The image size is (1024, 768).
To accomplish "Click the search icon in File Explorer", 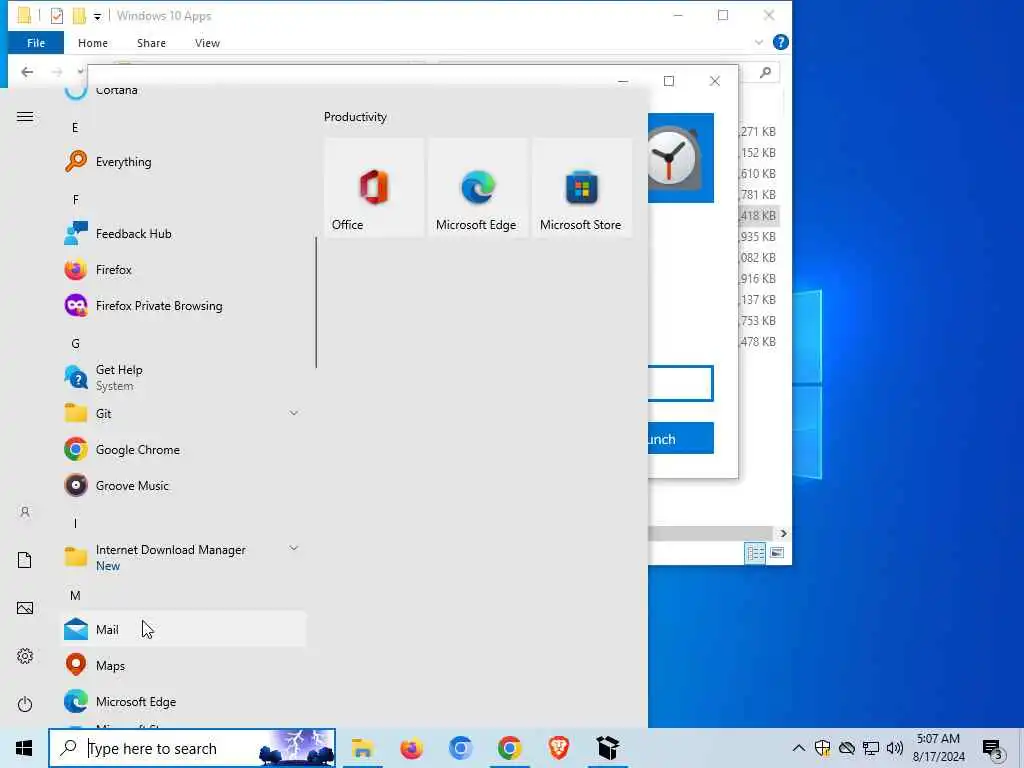I will (x=765, y=72).
